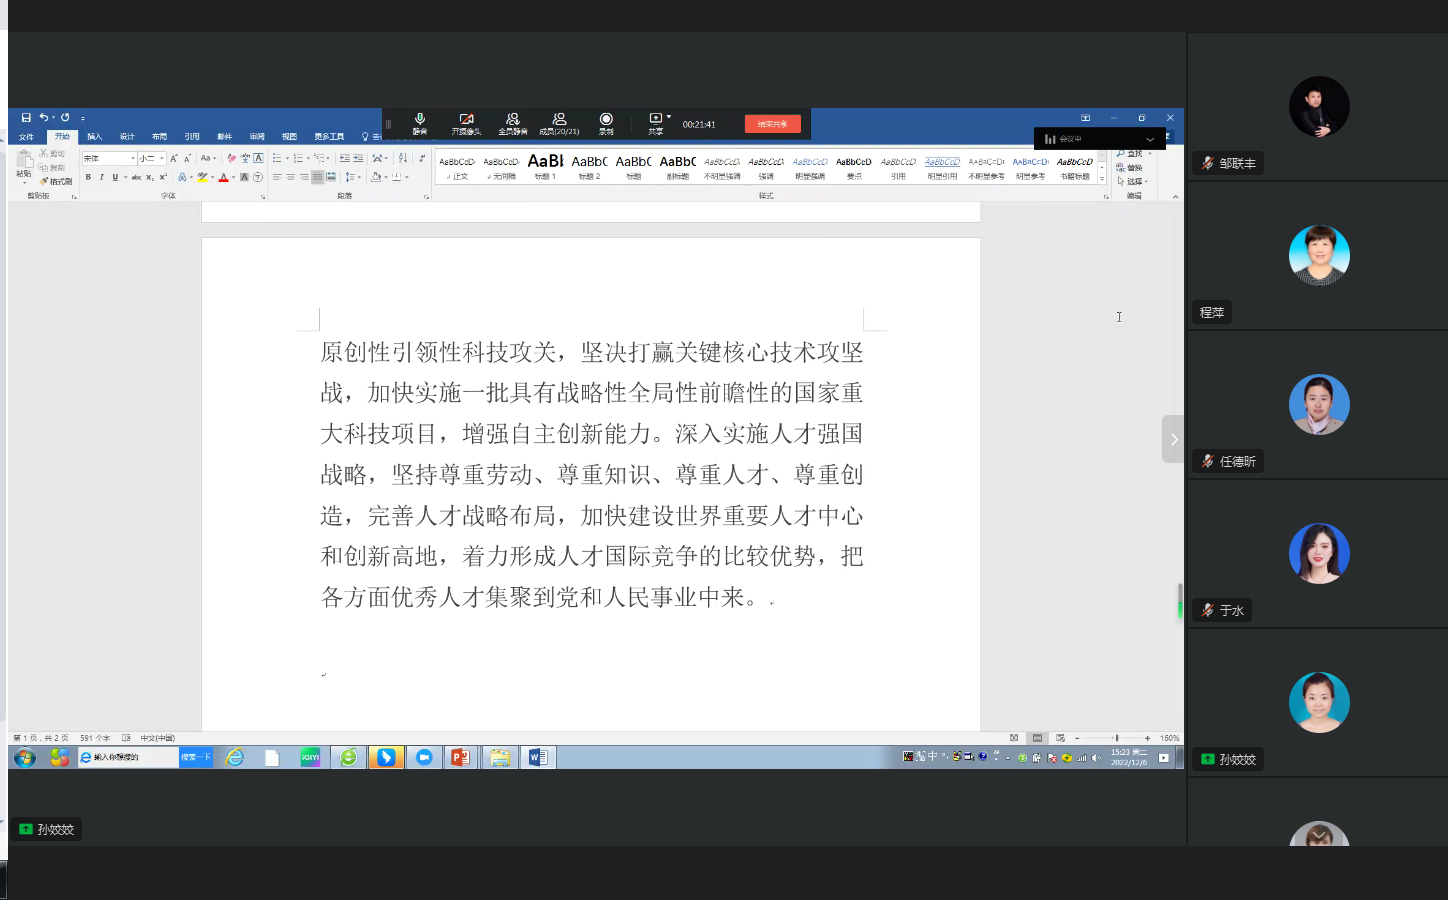
Task: Click the font color red A swatch
Action: click(223, 177)
